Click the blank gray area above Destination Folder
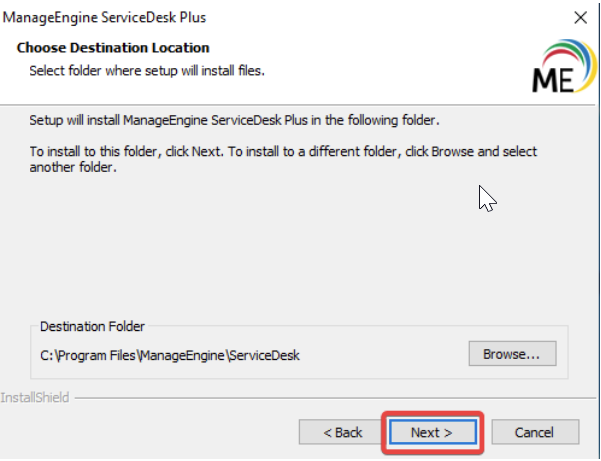The height and width of the screenshot is (461, 601). click(x=250, y=250)
